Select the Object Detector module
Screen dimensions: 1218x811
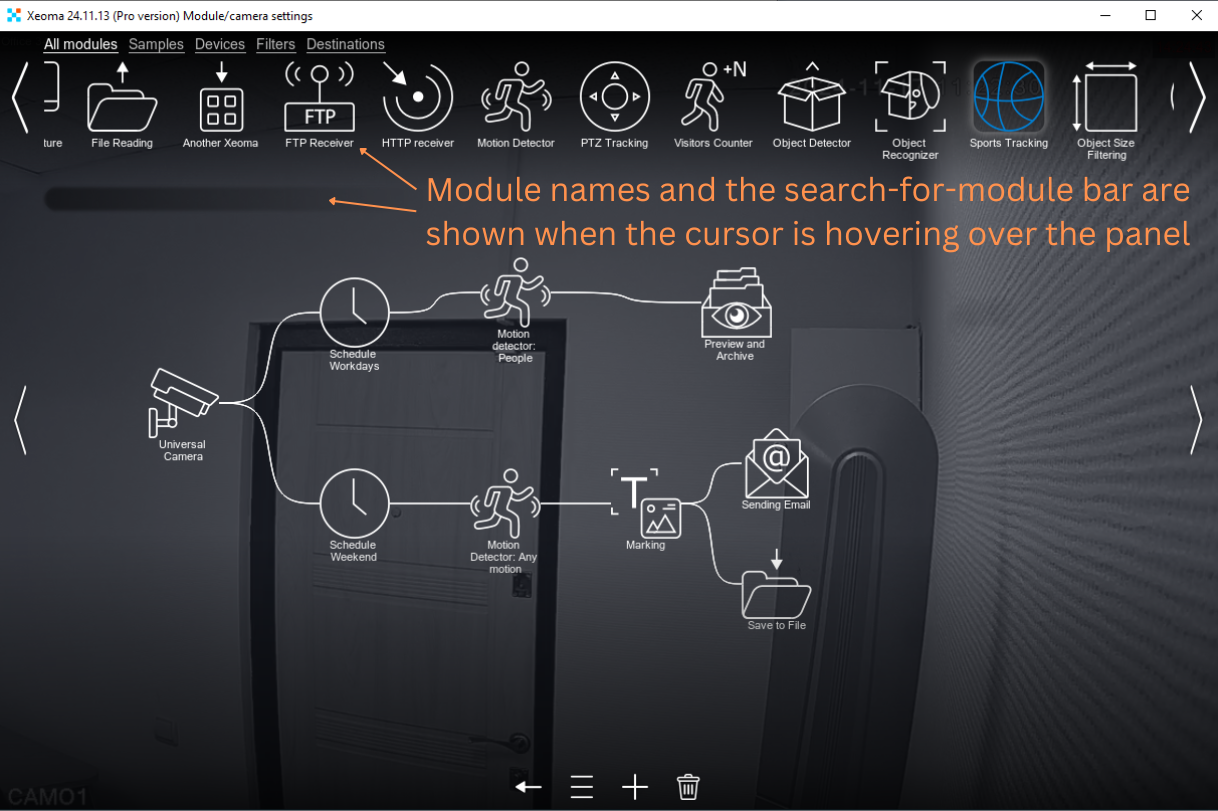[812, 98]
